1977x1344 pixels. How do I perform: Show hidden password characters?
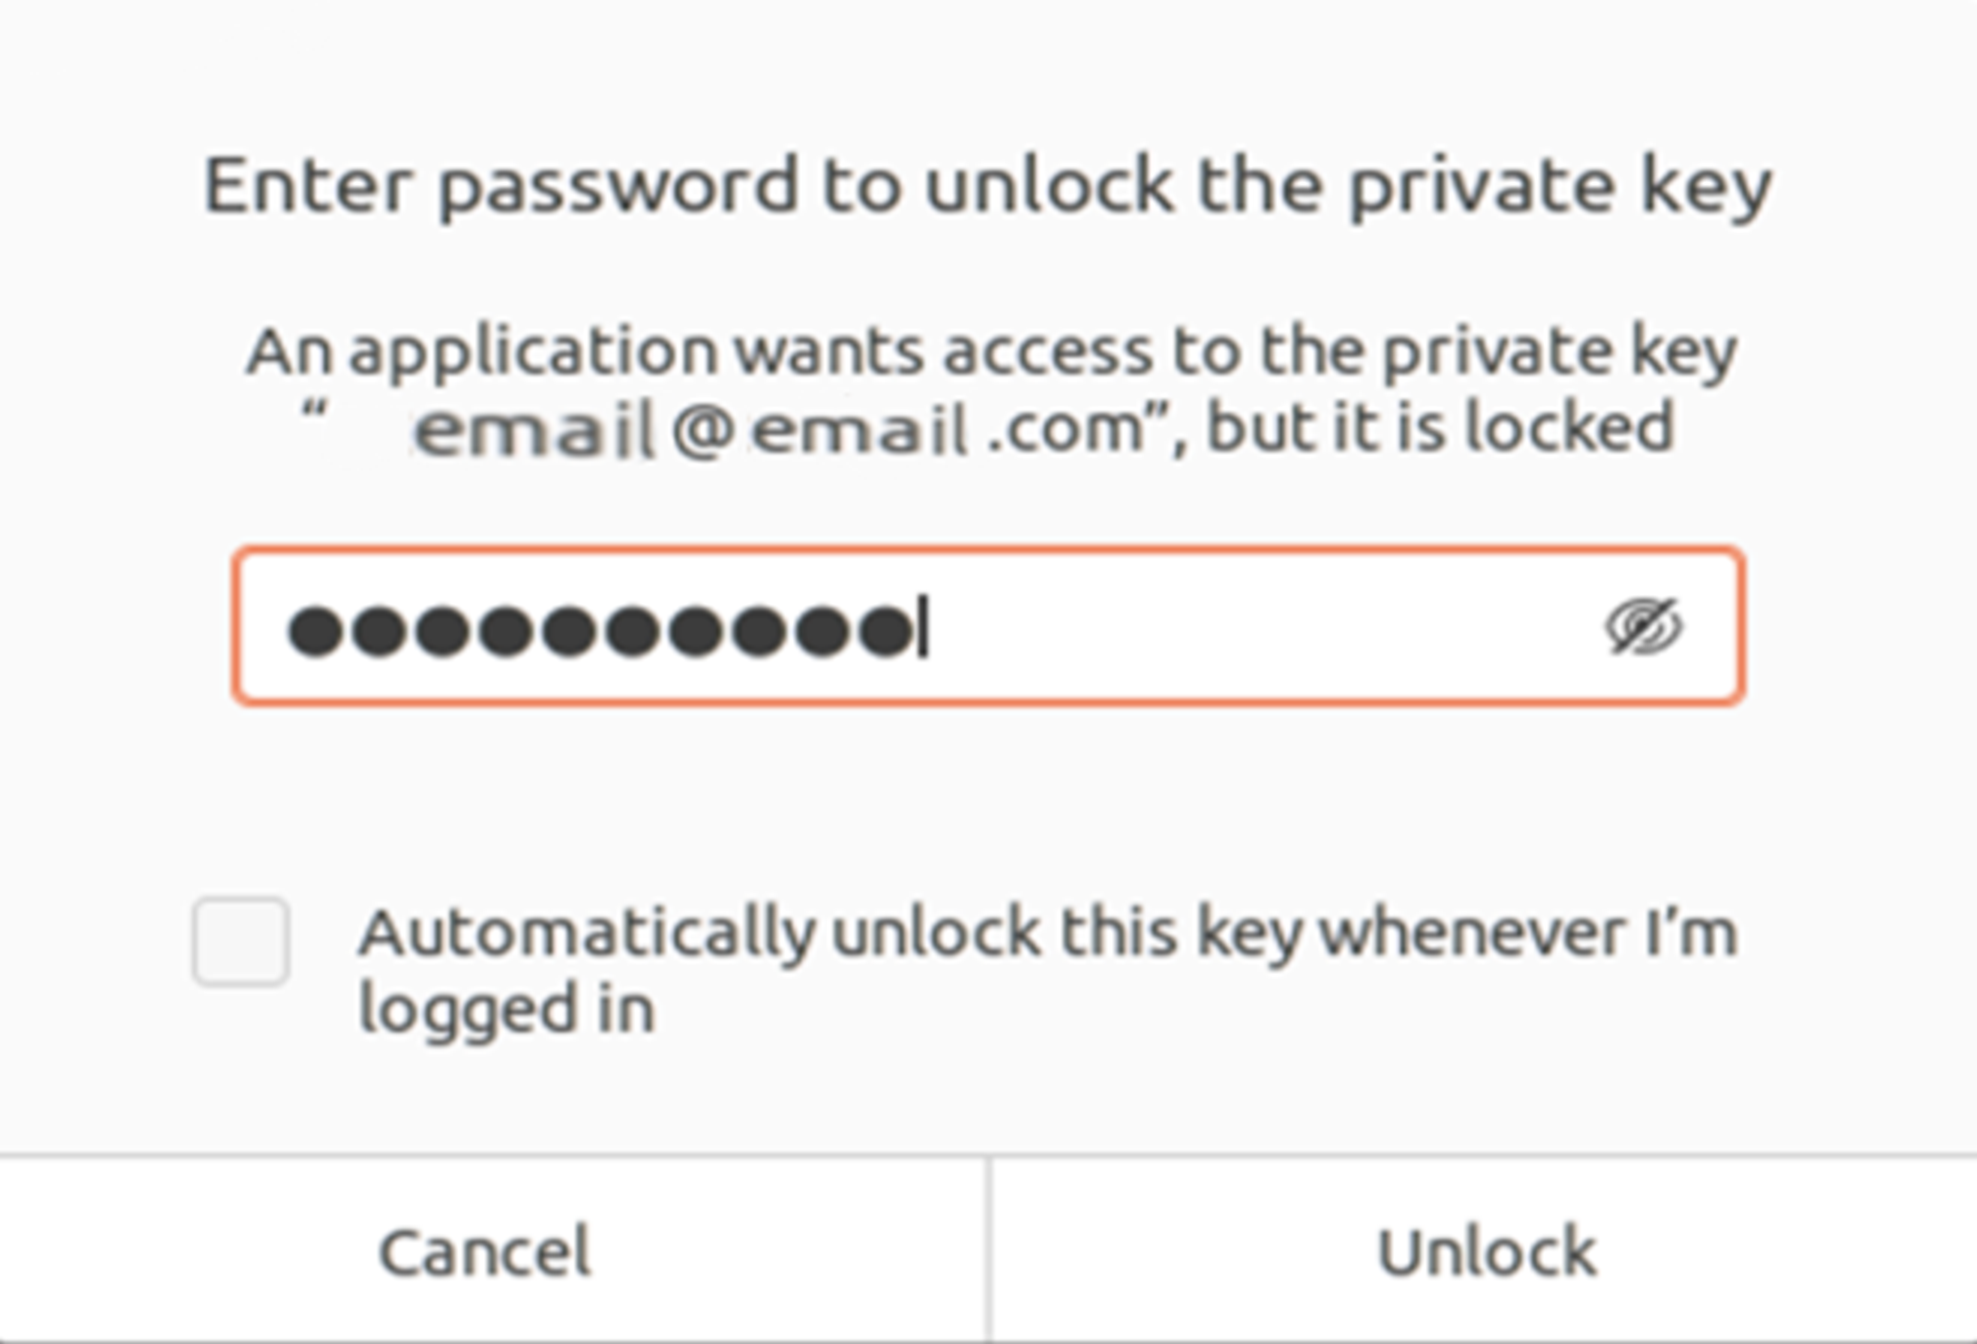pyautogui.click(x=1643, y=628)
